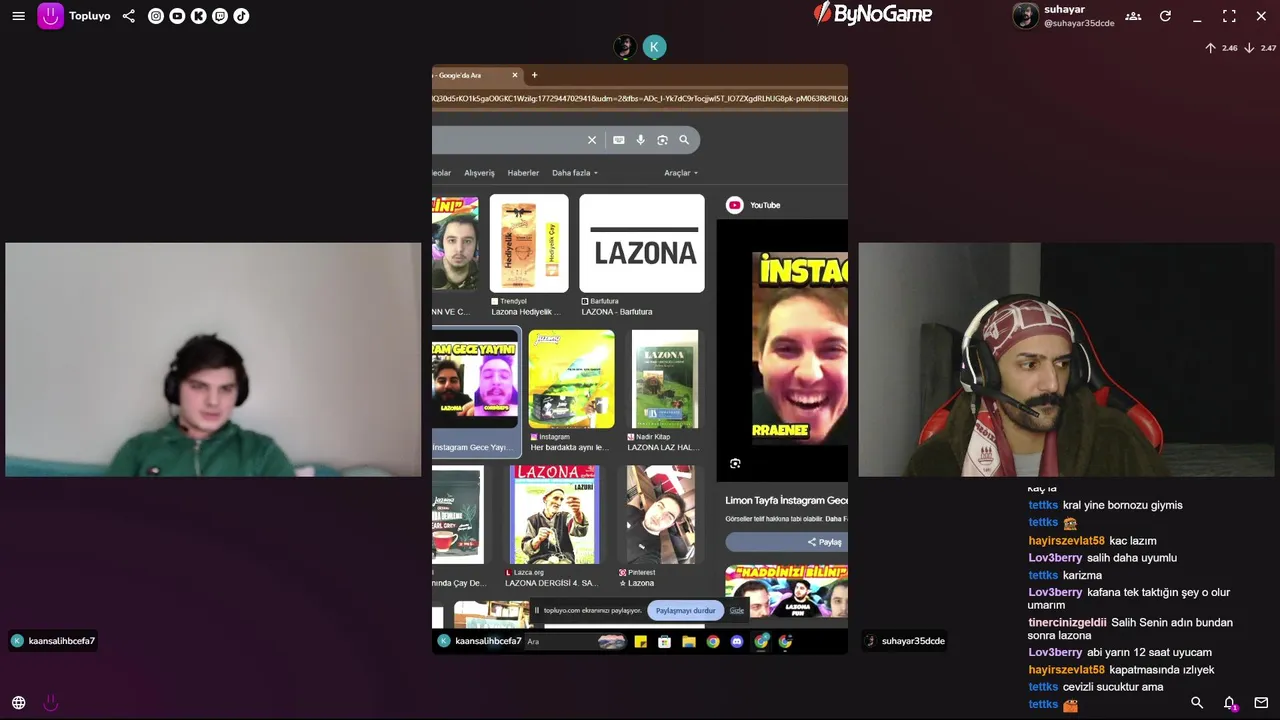Viewport: 1280px width, 720px height.
Task: Open search icon at bottom right
Action: pos(1197,703)
